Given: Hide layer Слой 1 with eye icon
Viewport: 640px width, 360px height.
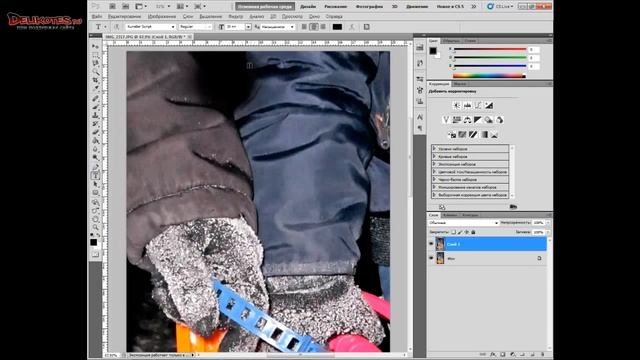Looking at the screenshot, I should click(431, 244).
